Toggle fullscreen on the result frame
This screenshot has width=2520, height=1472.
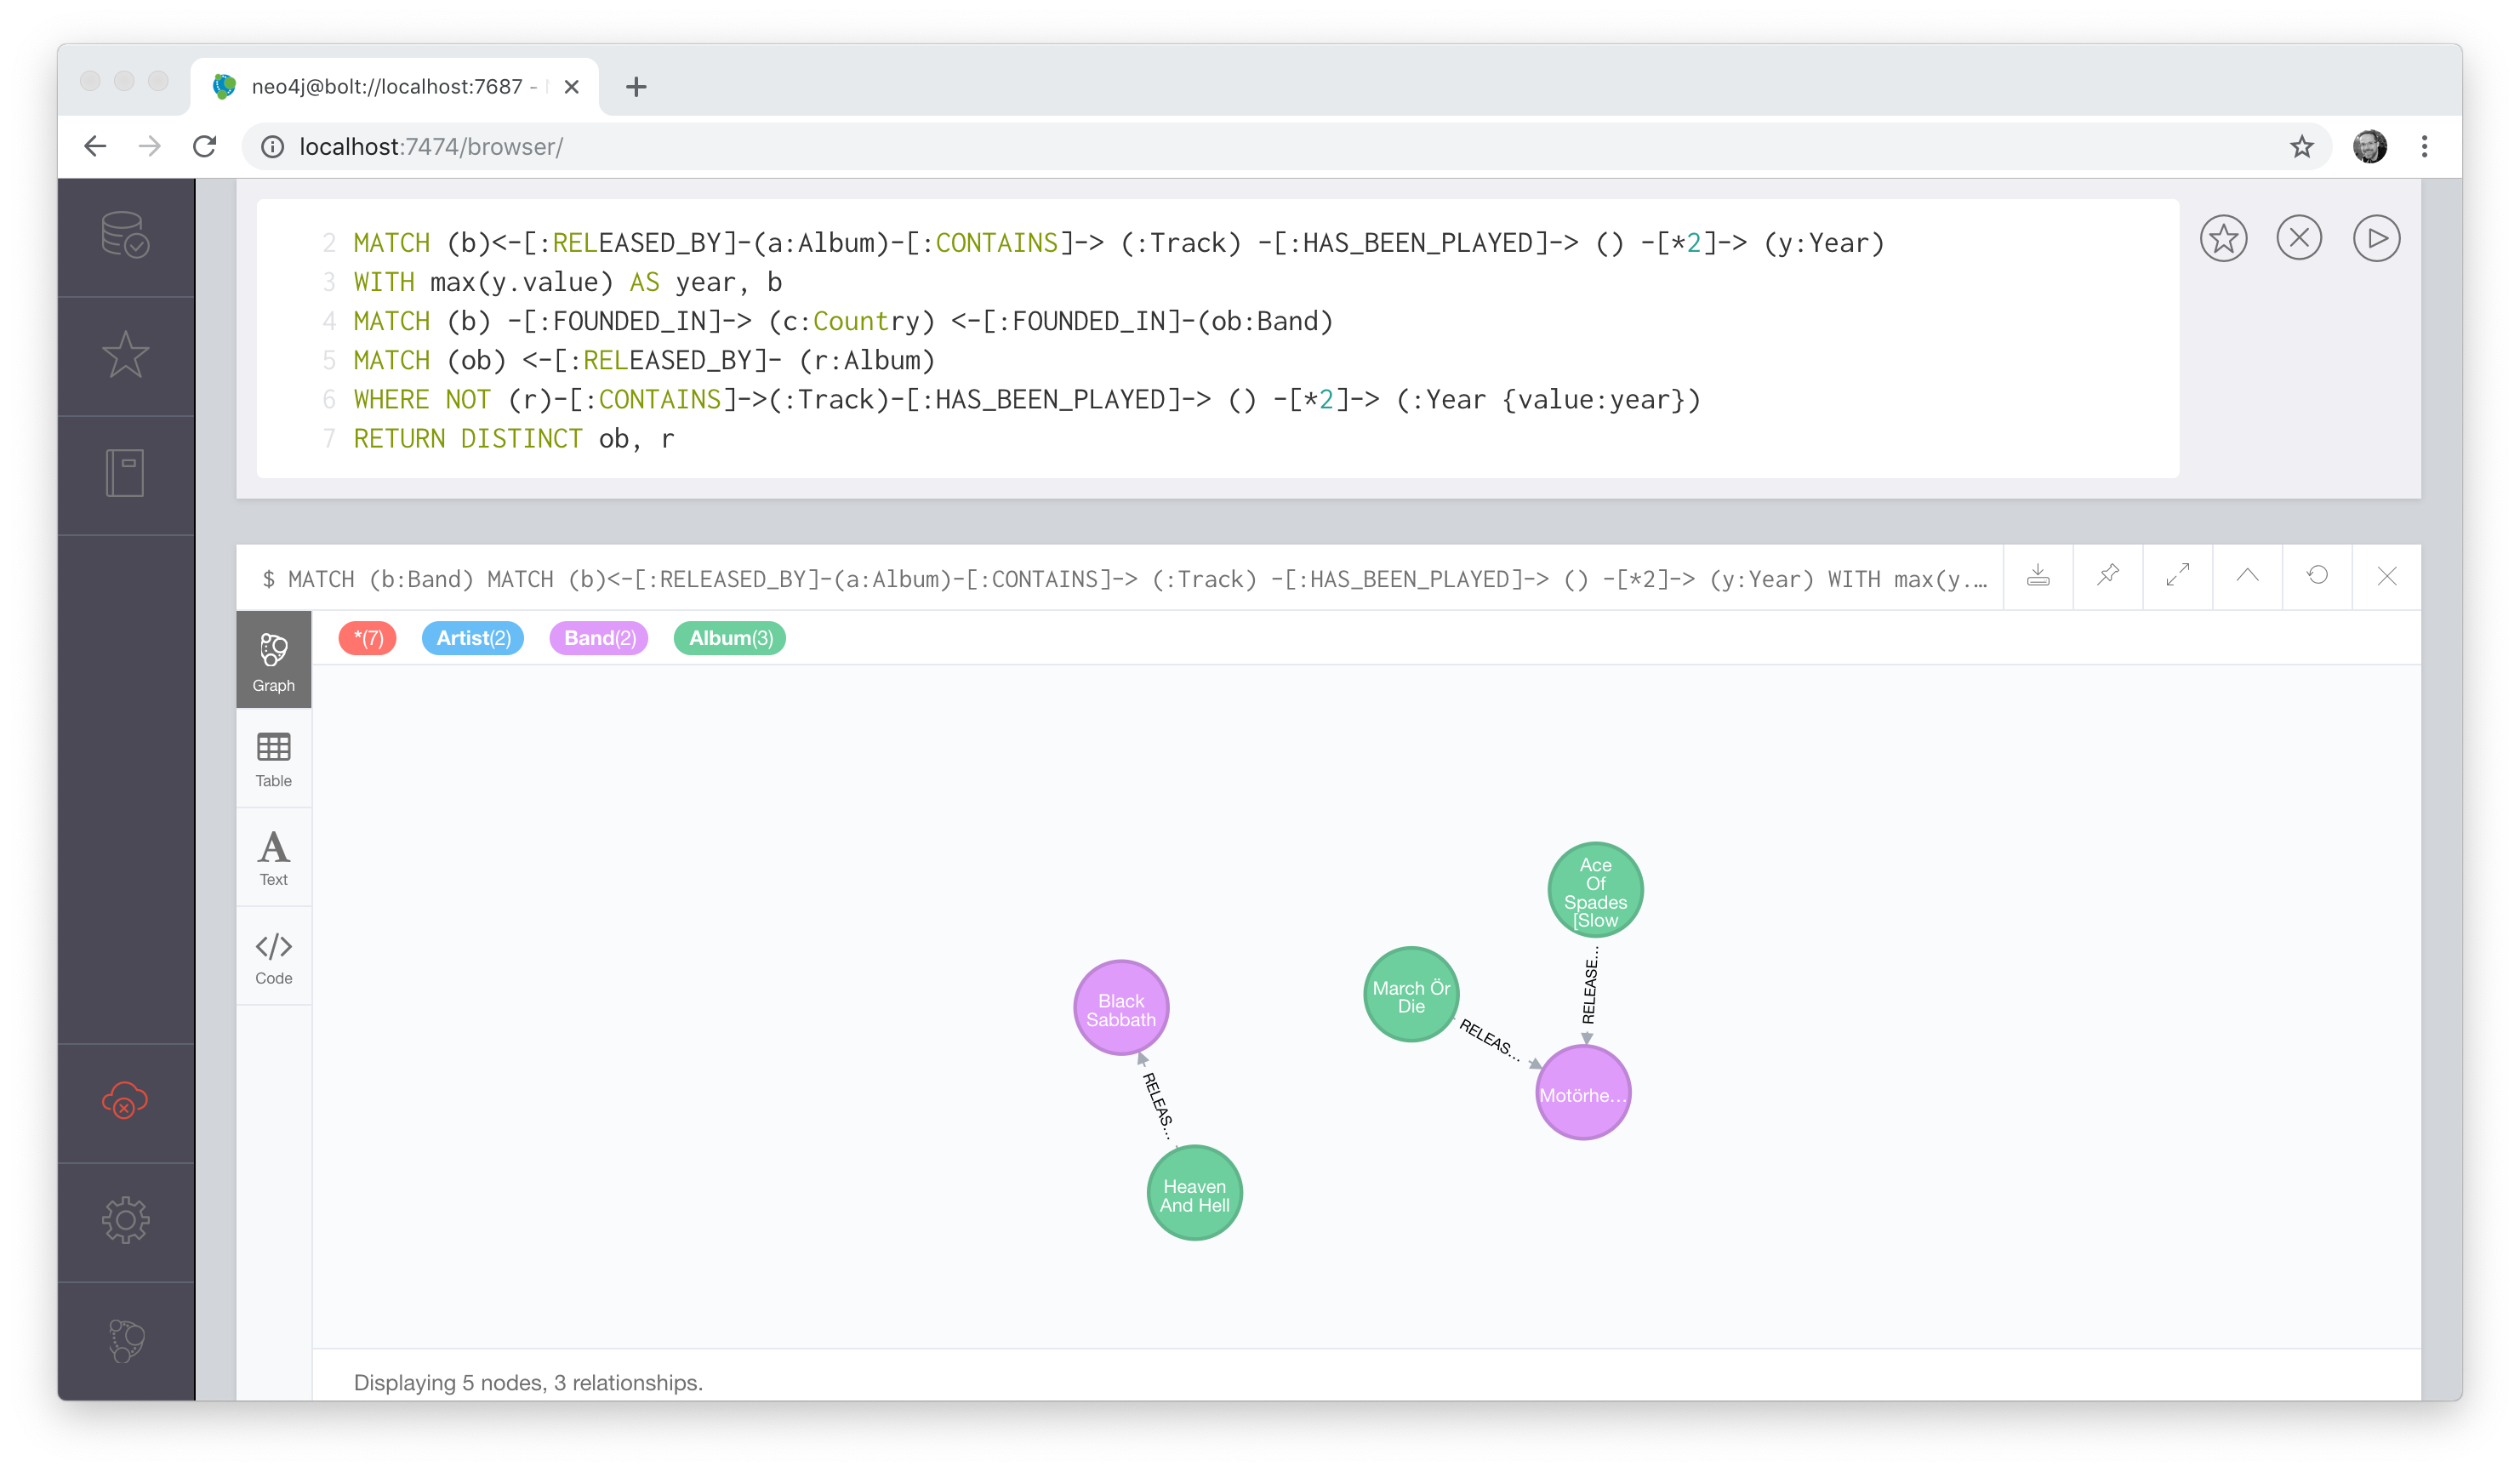point(2177,577)
